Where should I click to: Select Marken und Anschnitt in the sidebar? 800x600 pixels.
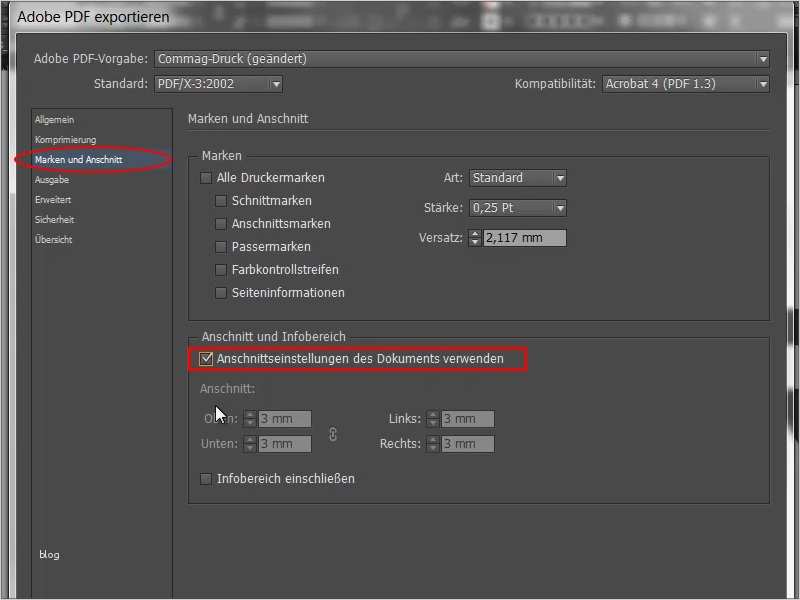tap(79, 160)
